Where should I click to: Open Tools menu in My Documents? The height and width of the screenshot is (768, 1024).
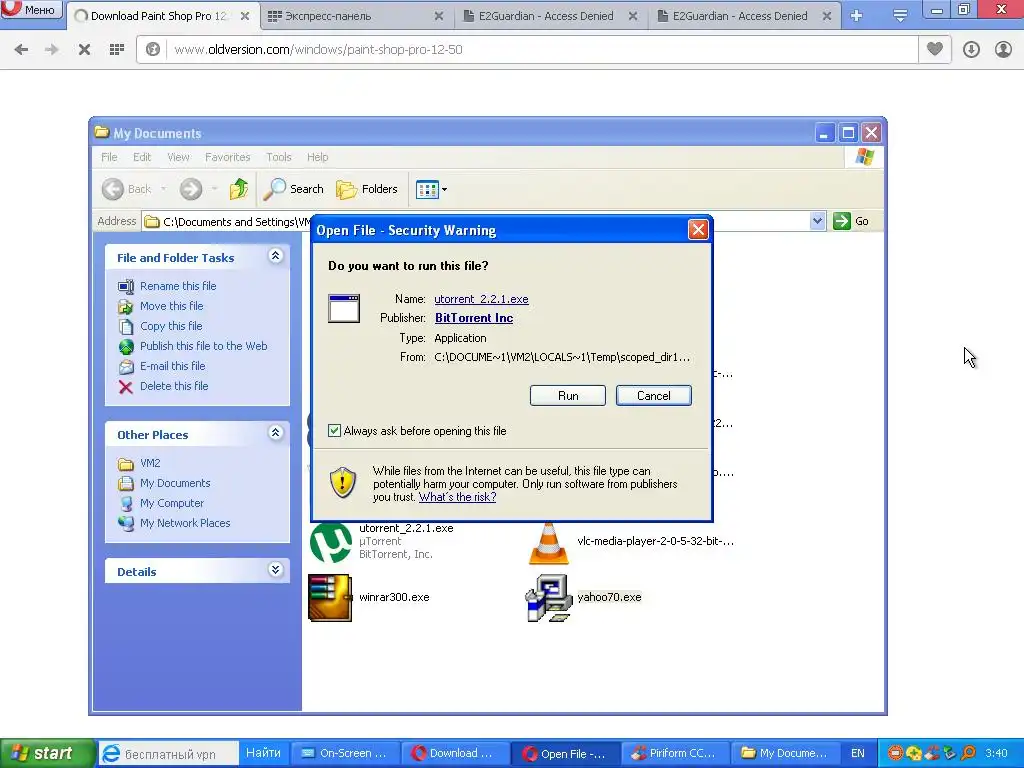[279, 157]
